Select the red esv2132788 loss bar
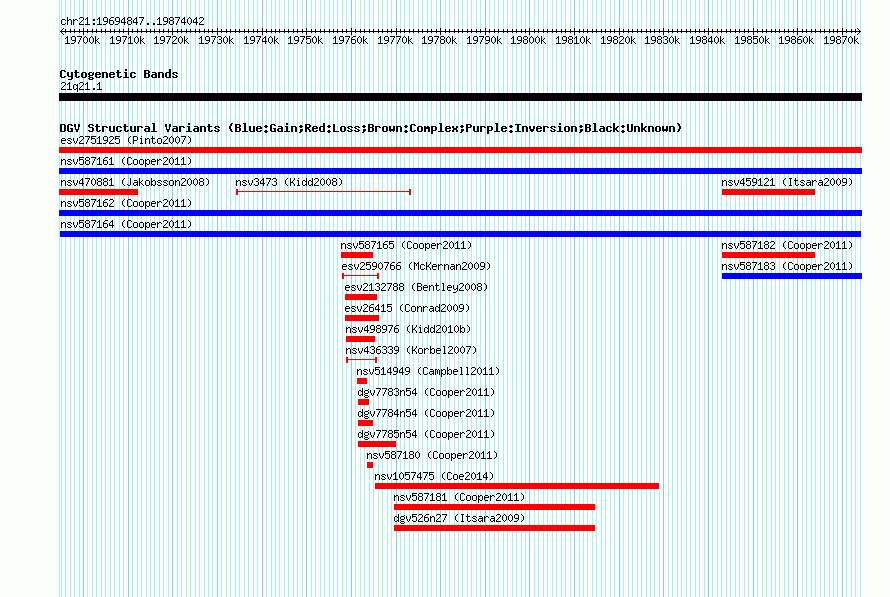 (361, 297)
